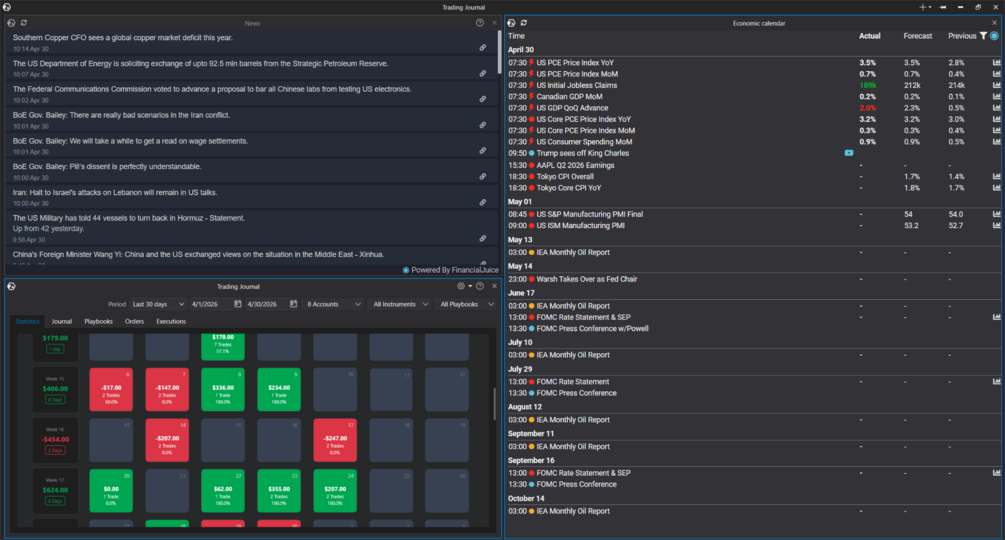Refresh the News panel
This screenshot has height=540, width=1005.
[24, 23]
